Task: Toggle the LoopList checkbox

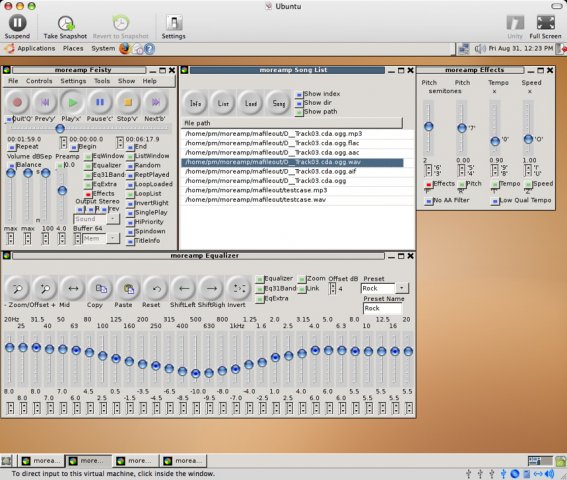Action: coord(130,195)
